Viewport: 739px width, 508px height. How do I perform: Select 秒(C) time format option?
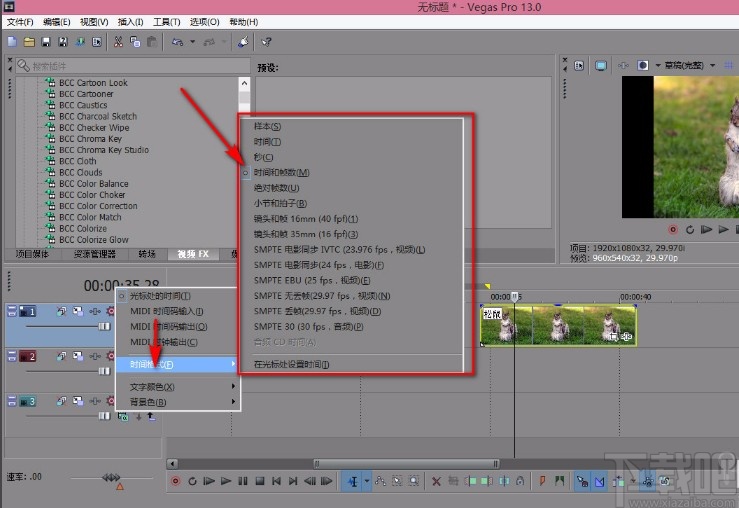click(x=263, y=157)
